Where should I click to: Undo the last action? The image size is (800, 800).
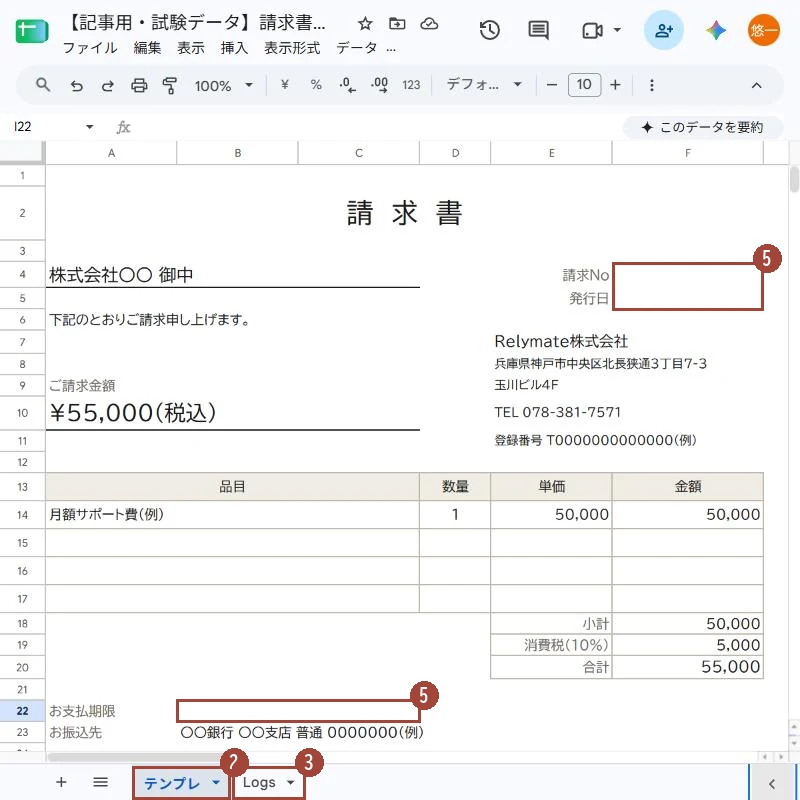77,85
